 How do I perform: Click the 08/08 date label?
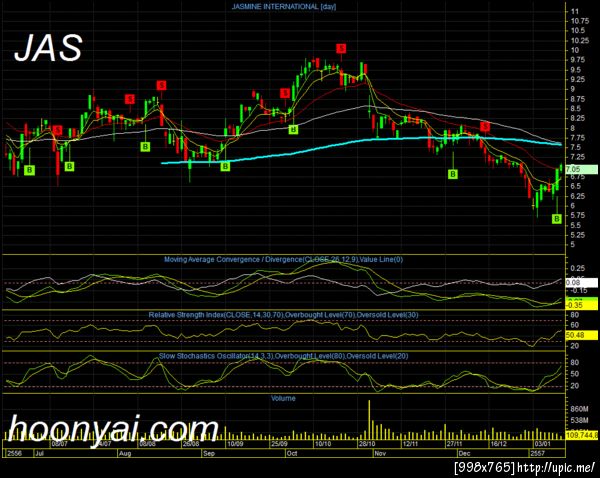click(x=147, y=444)
